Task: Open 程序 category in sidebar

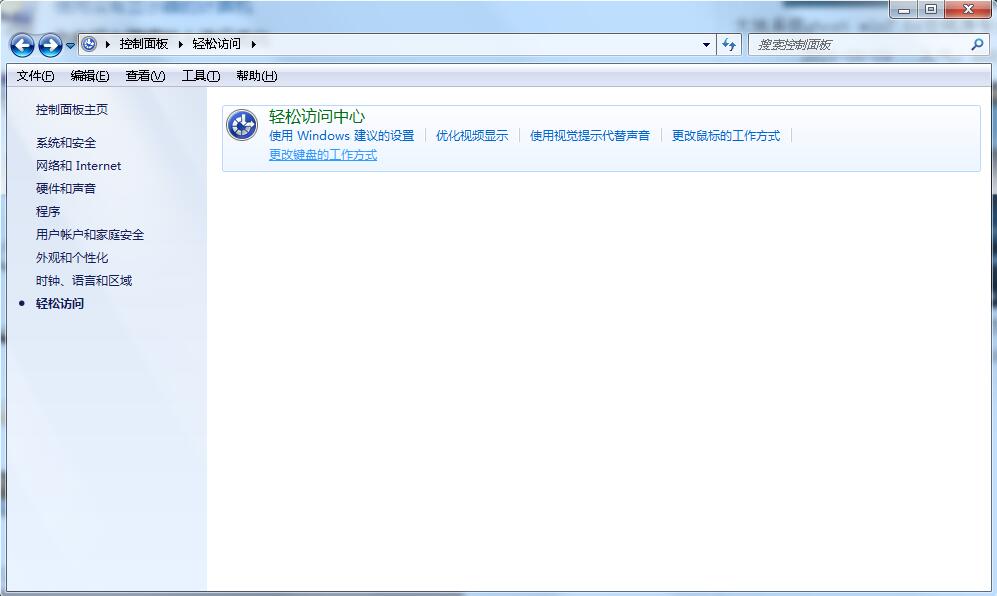Action: pyautogui.click(x=48, y=211)
